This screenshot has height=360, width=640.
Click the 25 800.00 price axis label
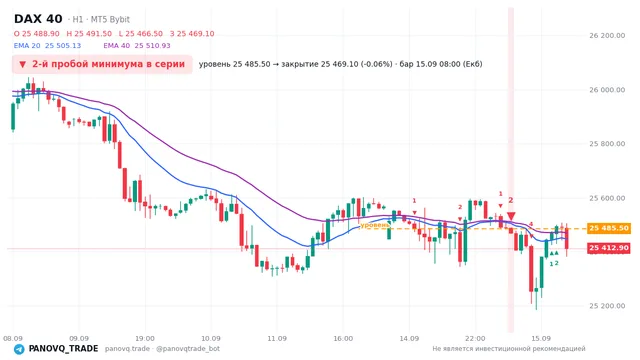click(607, 144)
